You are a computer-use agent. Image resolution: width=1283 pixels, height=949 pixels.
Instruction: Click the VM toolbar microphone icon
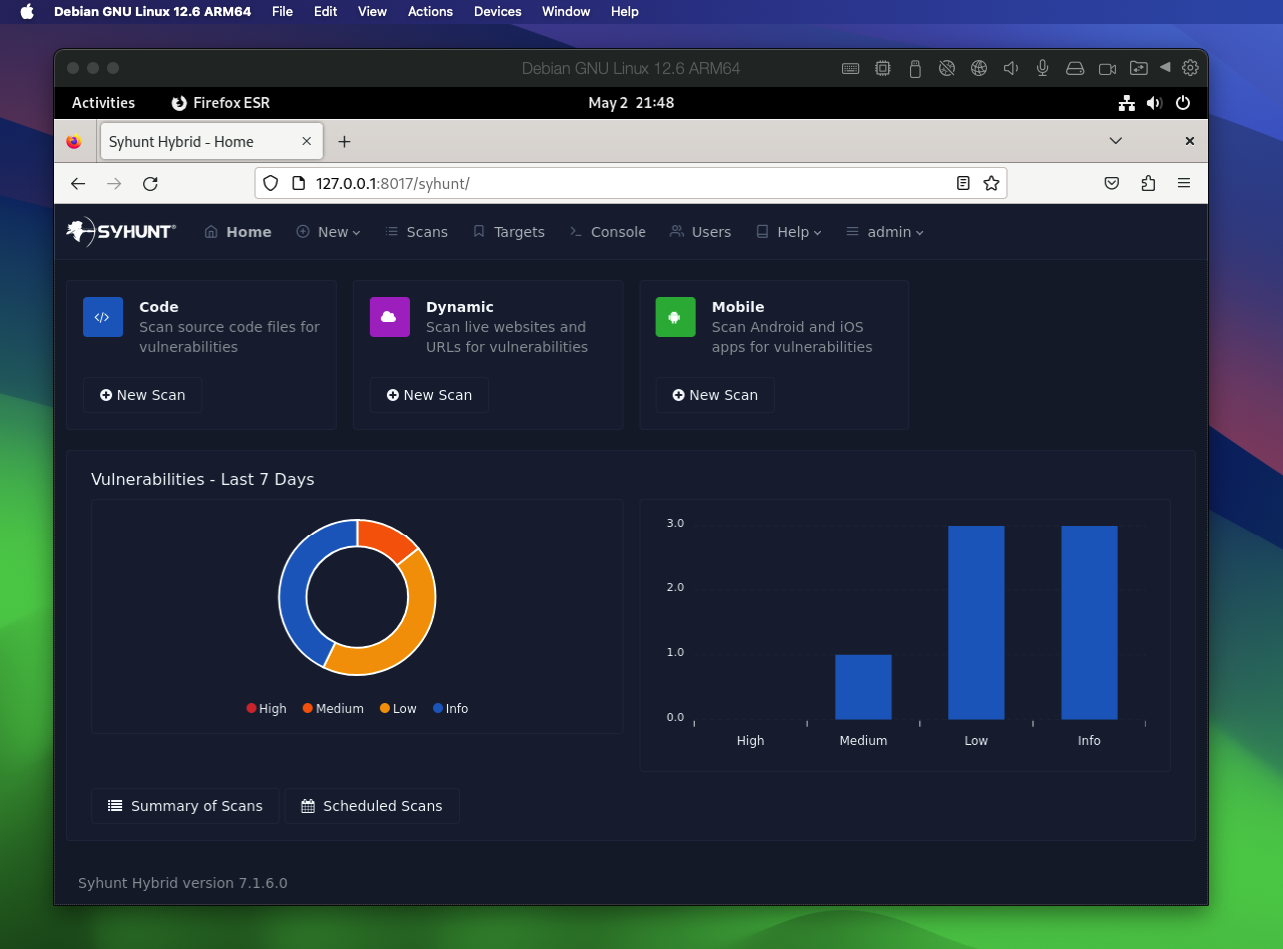pyautogui.click(x=1043, y=68)
